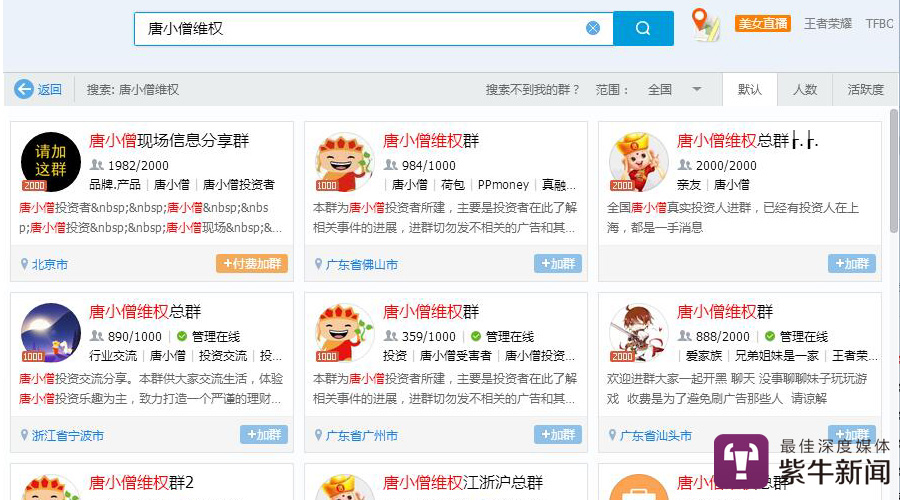
Task: Click the 兄弟姐妹是一家 tag in 汕头市 card
Action: pyautogui.click(x=777, y=355)
